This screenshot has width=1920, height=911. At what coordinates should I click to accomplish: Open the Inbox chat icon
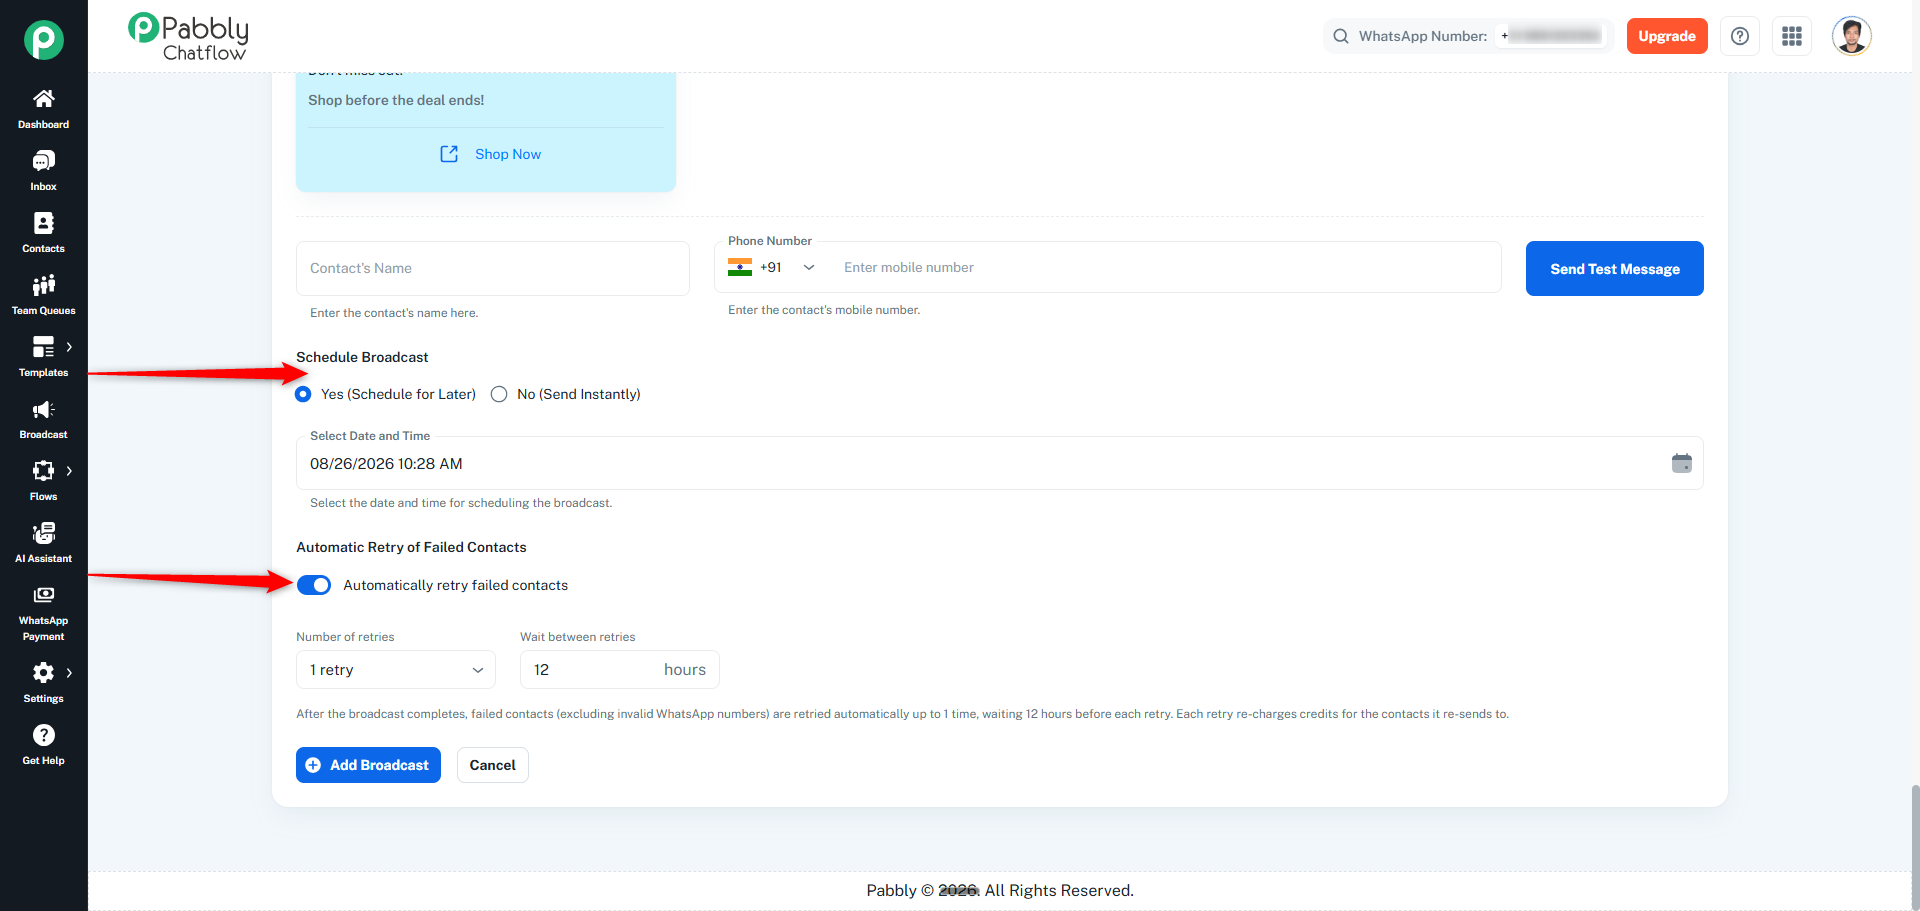[43, 161]
